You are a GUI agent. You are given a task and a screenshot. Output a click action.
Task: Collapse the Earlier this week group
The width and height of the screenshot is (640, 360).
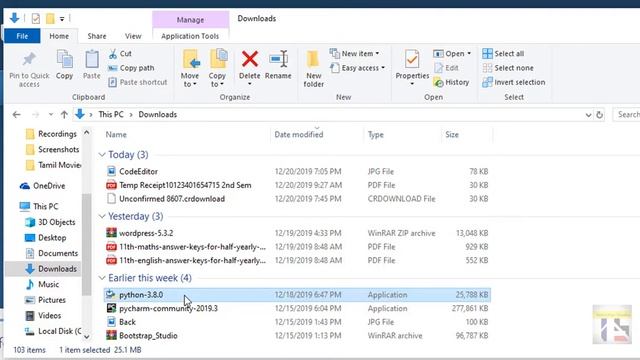[x=102, y=278]
